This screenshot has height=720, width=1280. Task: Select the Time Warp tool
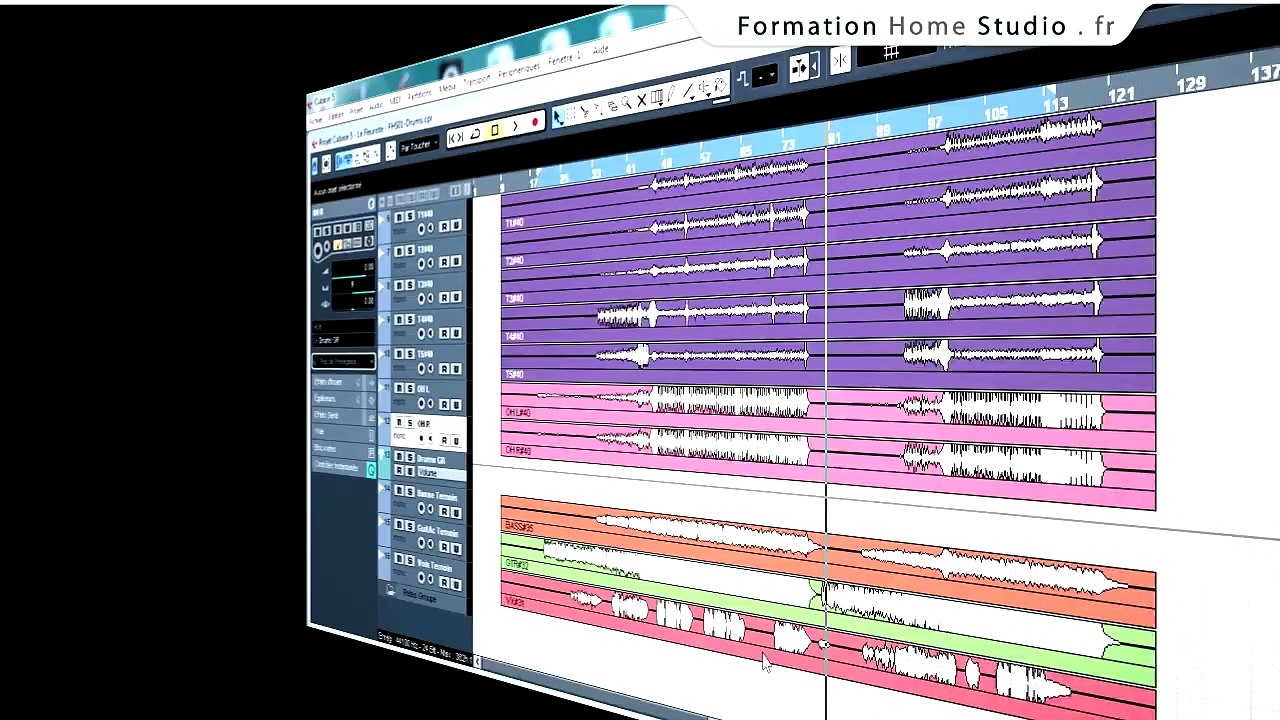(x=657, y=98)
